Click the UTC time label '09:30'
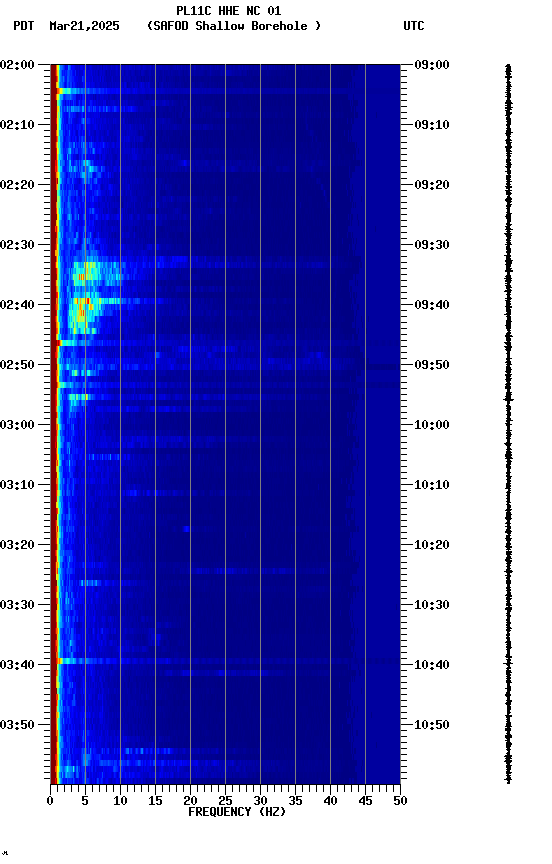This screenshot has height=864, width=552. pyautogui.click(x=432, y=245)
